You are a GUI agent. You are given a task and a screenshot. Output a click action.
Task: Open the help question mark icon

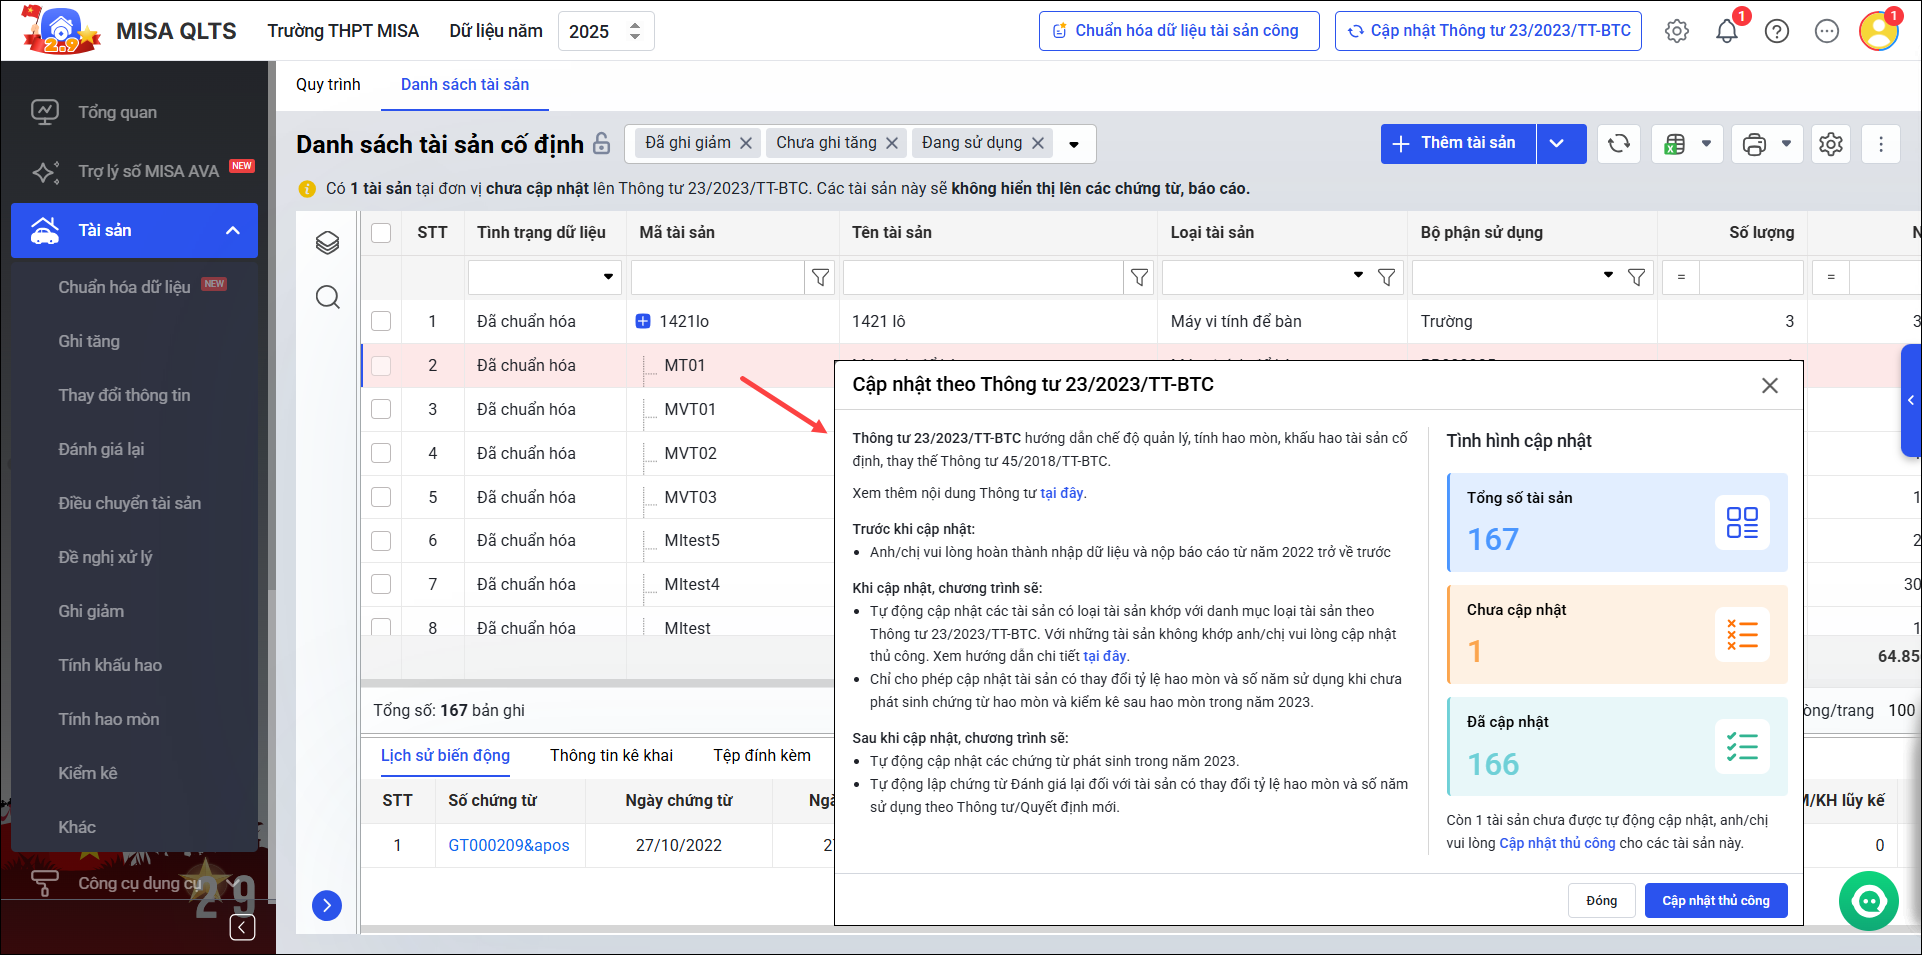[1777, 32]
